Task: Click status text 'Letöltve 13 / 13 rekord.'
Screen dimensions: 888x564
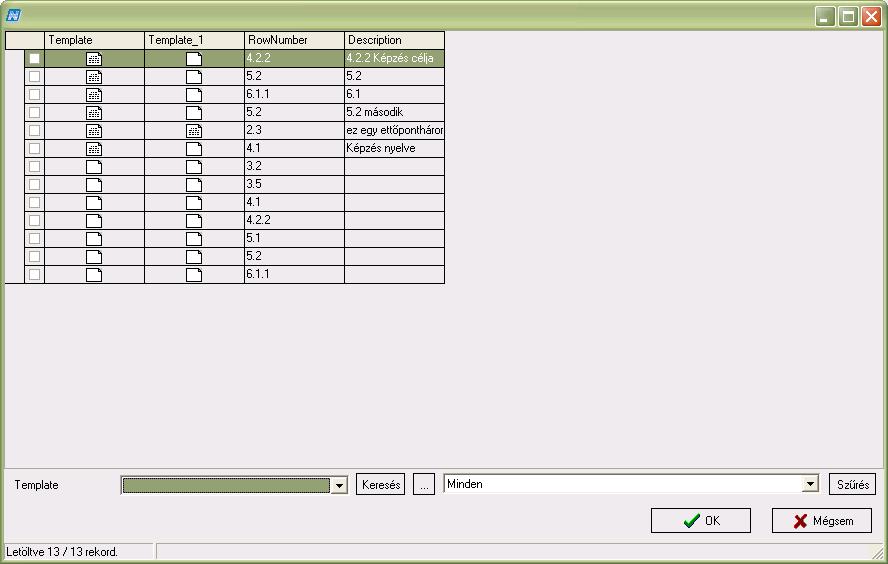Action: [62, 552]
